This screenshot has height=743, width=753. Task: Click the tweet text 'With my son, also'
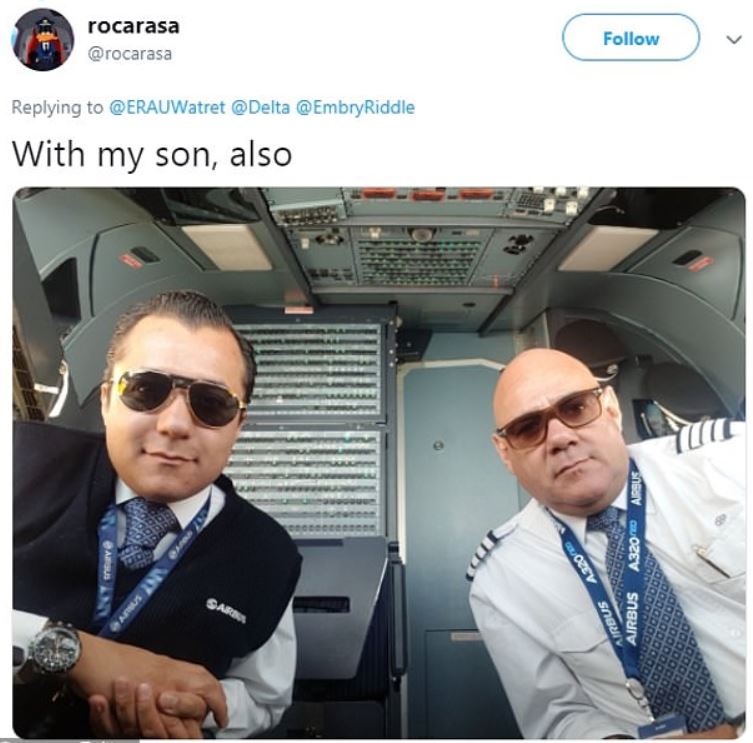152,155
